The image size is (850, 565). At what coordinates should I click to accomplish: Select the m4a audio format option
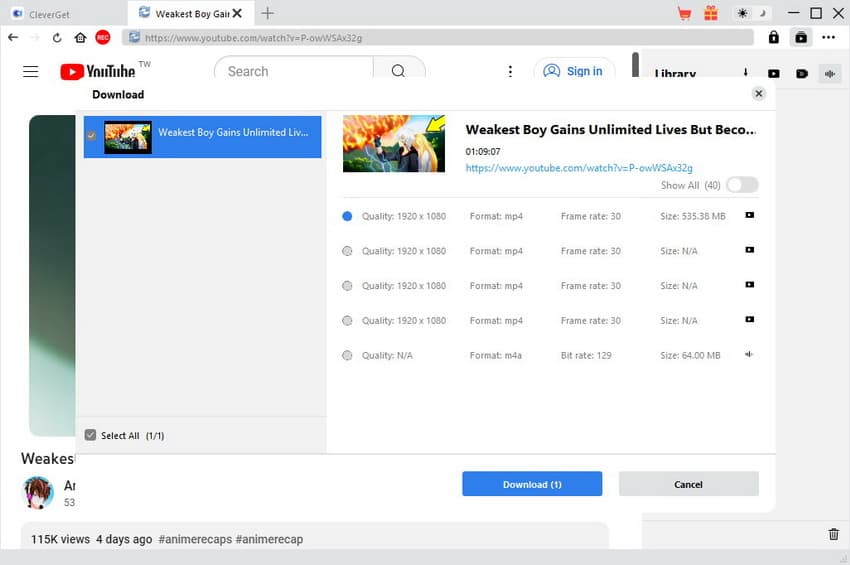point(347,356)
